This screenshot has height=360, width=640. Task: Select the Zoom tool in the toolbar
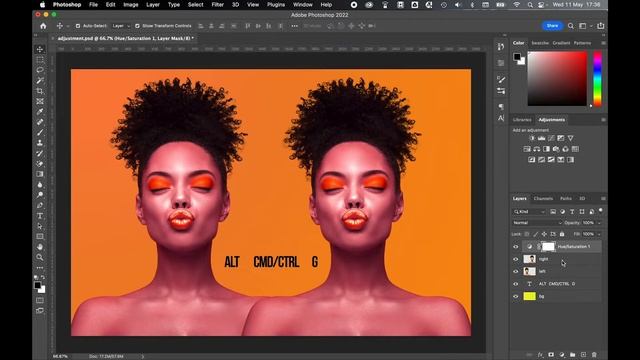click(x=40, y=257)
